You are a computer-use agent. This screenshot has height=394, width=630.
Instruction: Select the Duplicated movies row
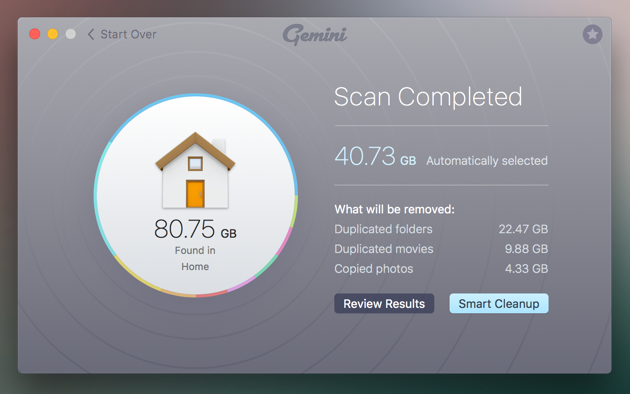(x=441, y=249)
